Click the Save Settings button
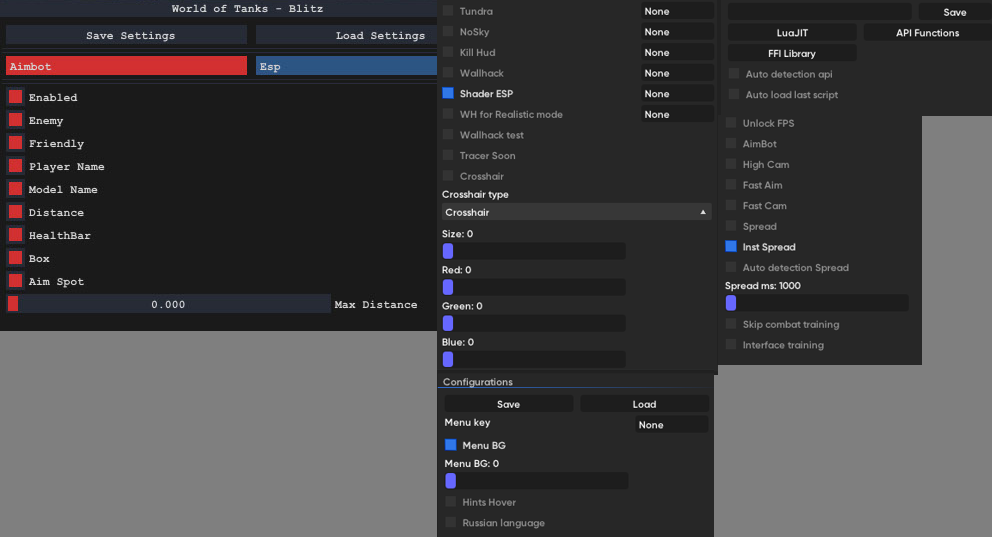The image size is (992, 537). (x=127, y=35)
